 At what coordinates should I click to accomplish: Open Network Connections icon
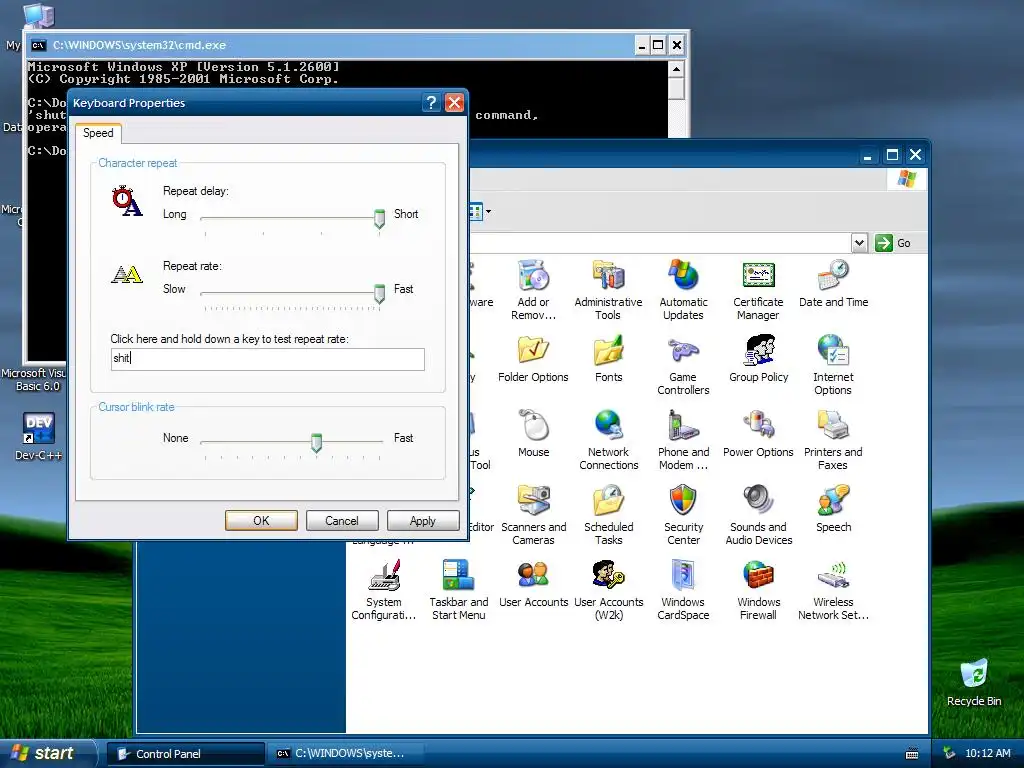(609, 440)
